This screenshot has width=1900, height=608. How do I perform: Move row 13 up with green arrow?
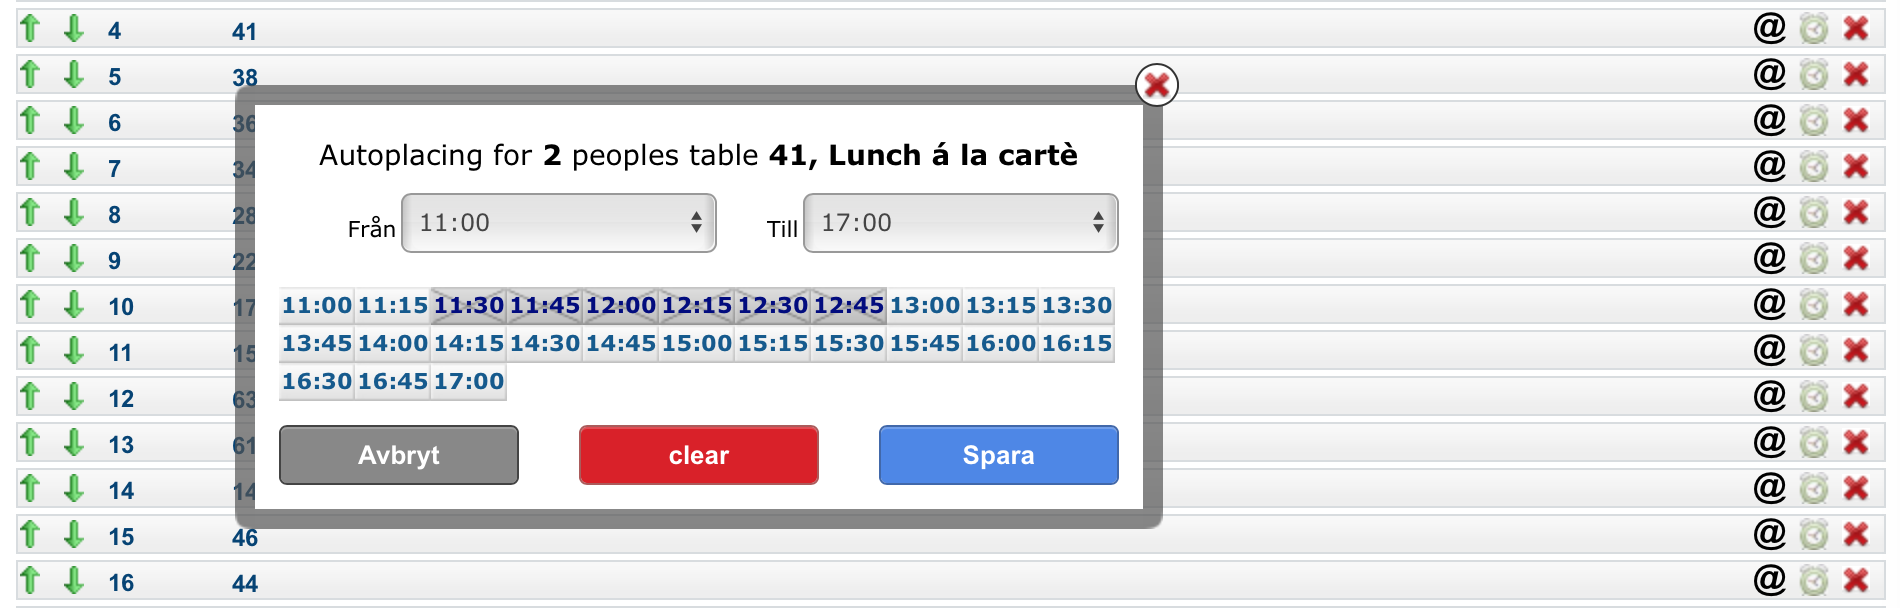click(30, 442)
